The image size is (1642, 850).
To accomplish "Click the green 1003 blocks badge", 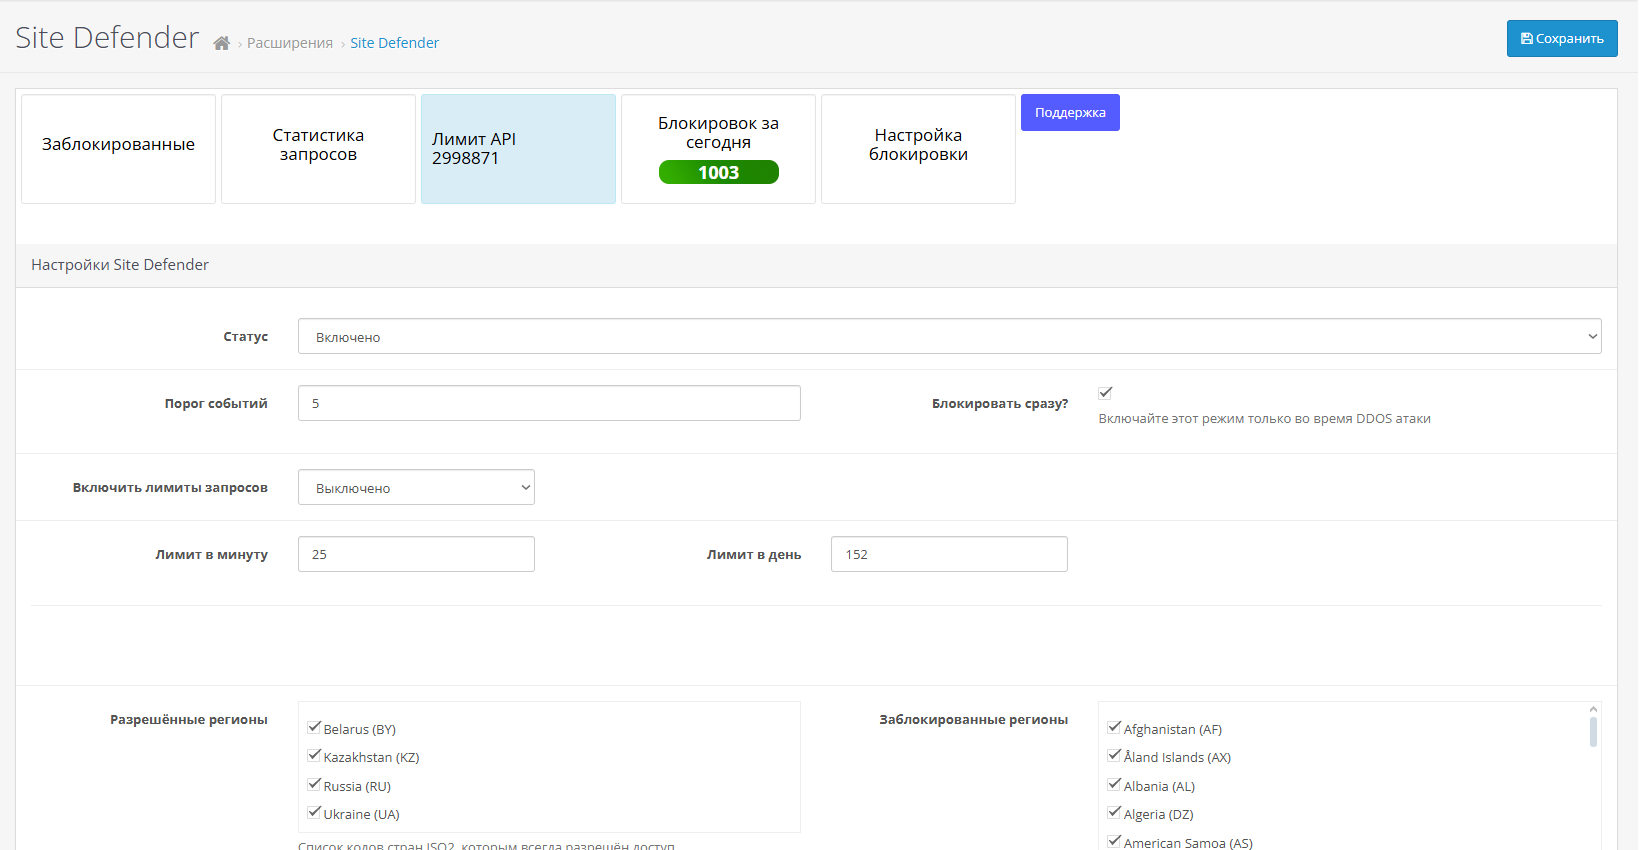I will (718, 173).
